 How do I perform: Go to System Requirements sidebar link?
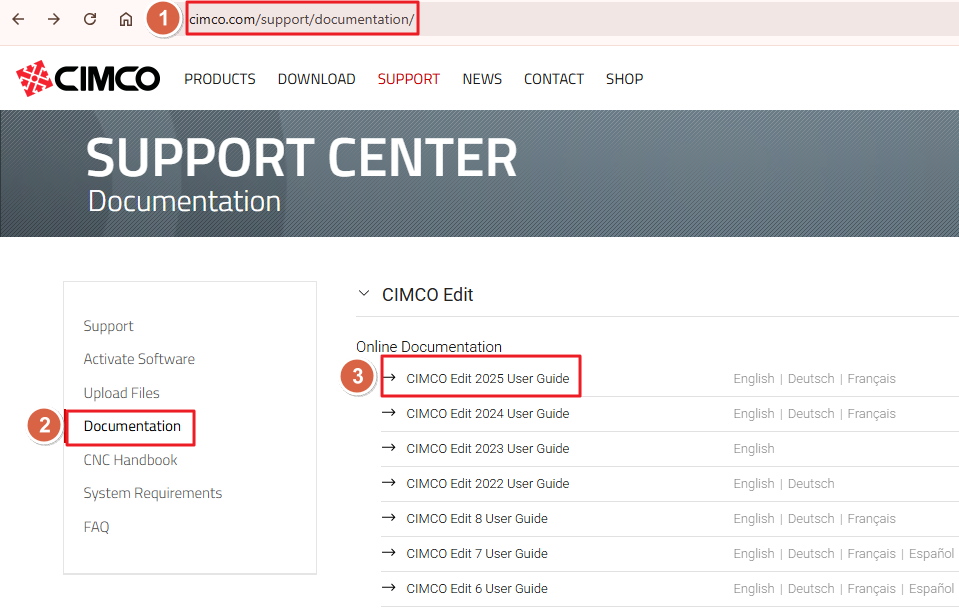click(152, 494)
